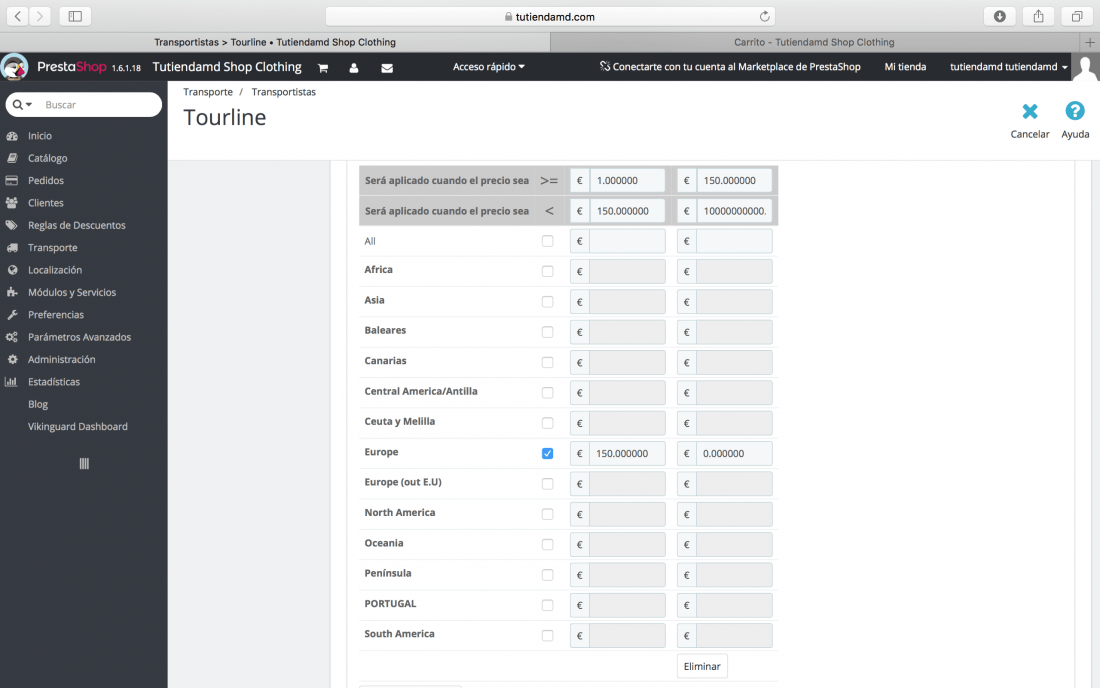Open the shopping cart icon in header
This screenshot has height=688, width=1100.
323,68
